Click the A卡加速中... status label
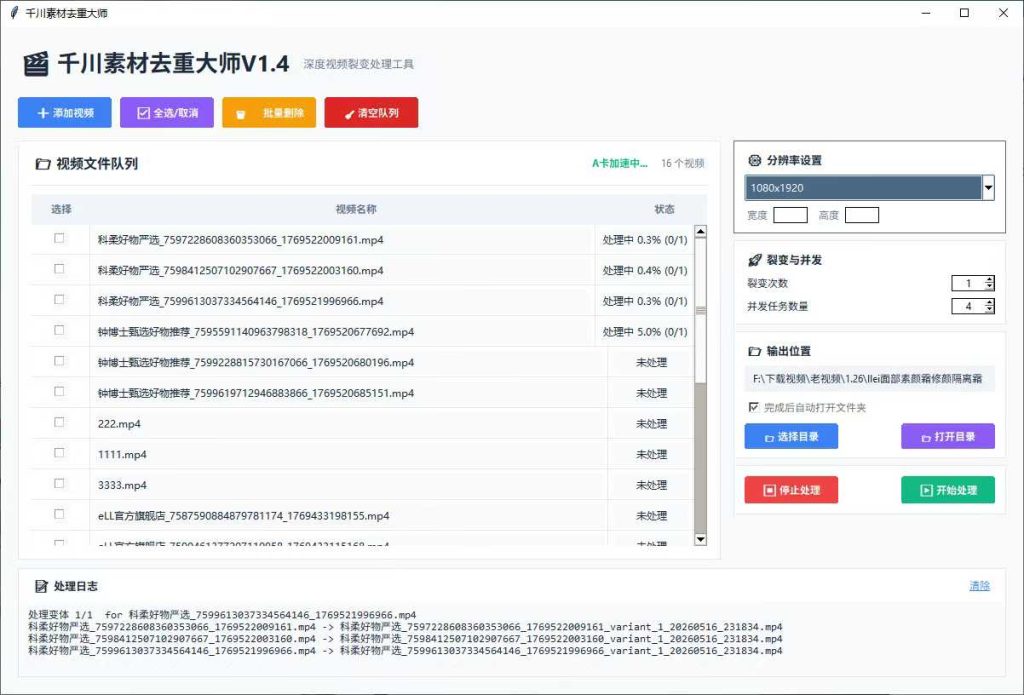 coord(620,163)
